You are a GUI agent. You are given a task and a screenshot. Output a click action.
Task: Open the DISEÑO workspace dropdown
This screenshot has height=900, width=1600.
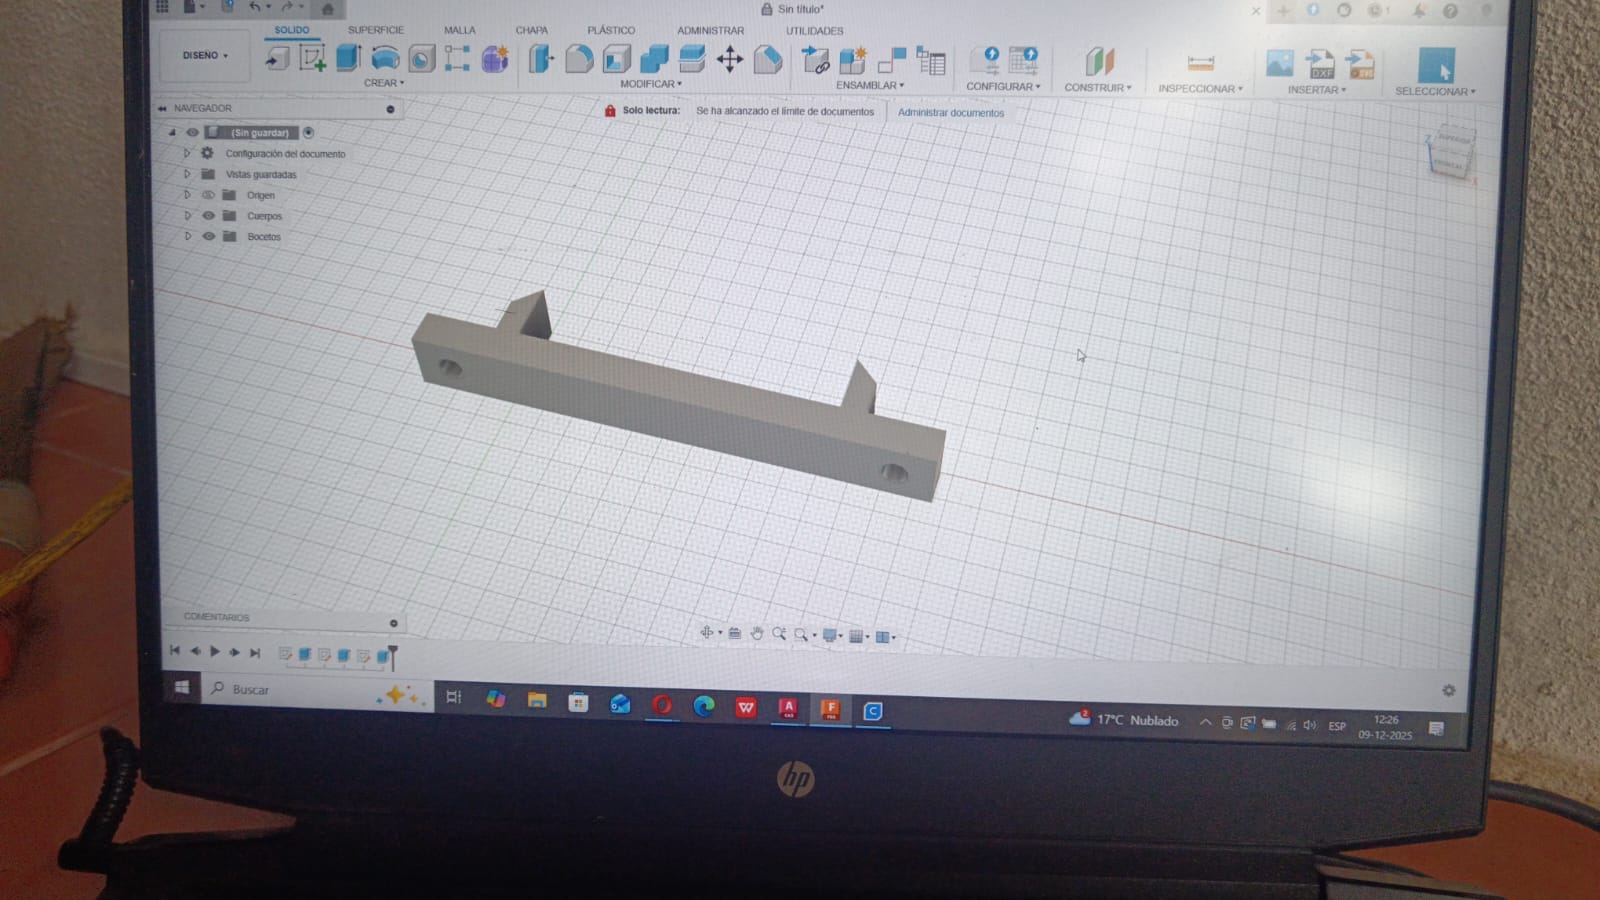pyautogui.click(x=205, y=56)
